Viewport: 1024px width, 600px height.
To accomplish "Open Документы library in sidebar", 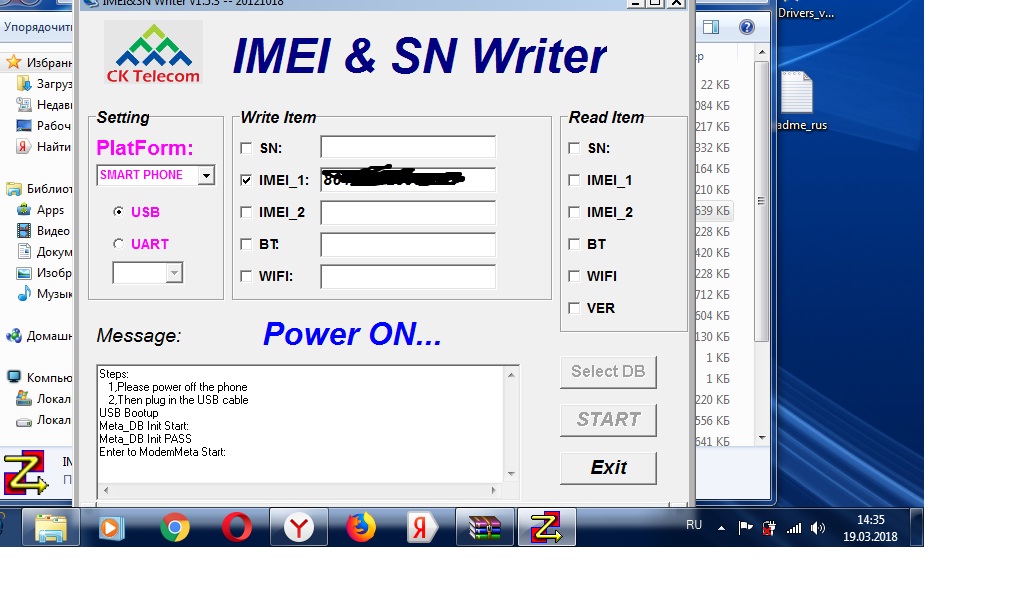I will 44,251.
